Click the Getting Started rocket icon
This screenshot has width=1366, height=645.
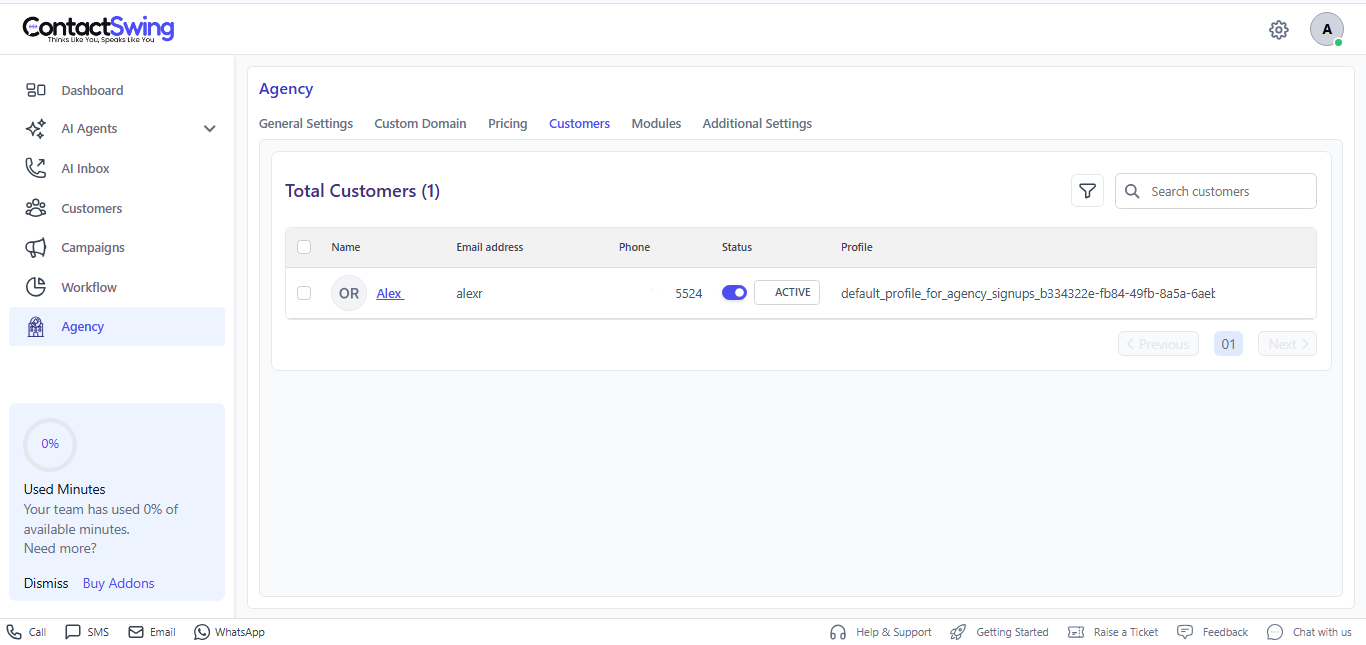[x=958, y=632]
